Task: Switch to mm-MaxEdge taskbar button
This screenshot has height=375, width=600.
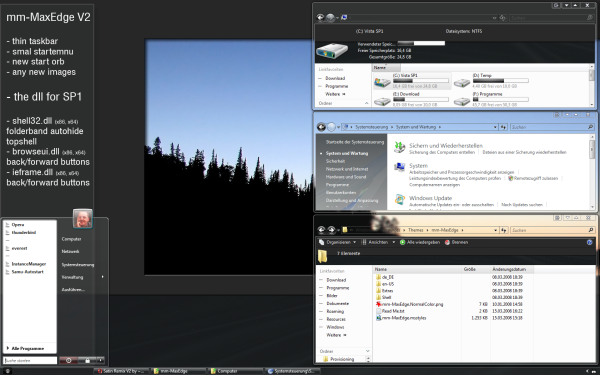Action: pyautogui.click(x=179, y=371)
